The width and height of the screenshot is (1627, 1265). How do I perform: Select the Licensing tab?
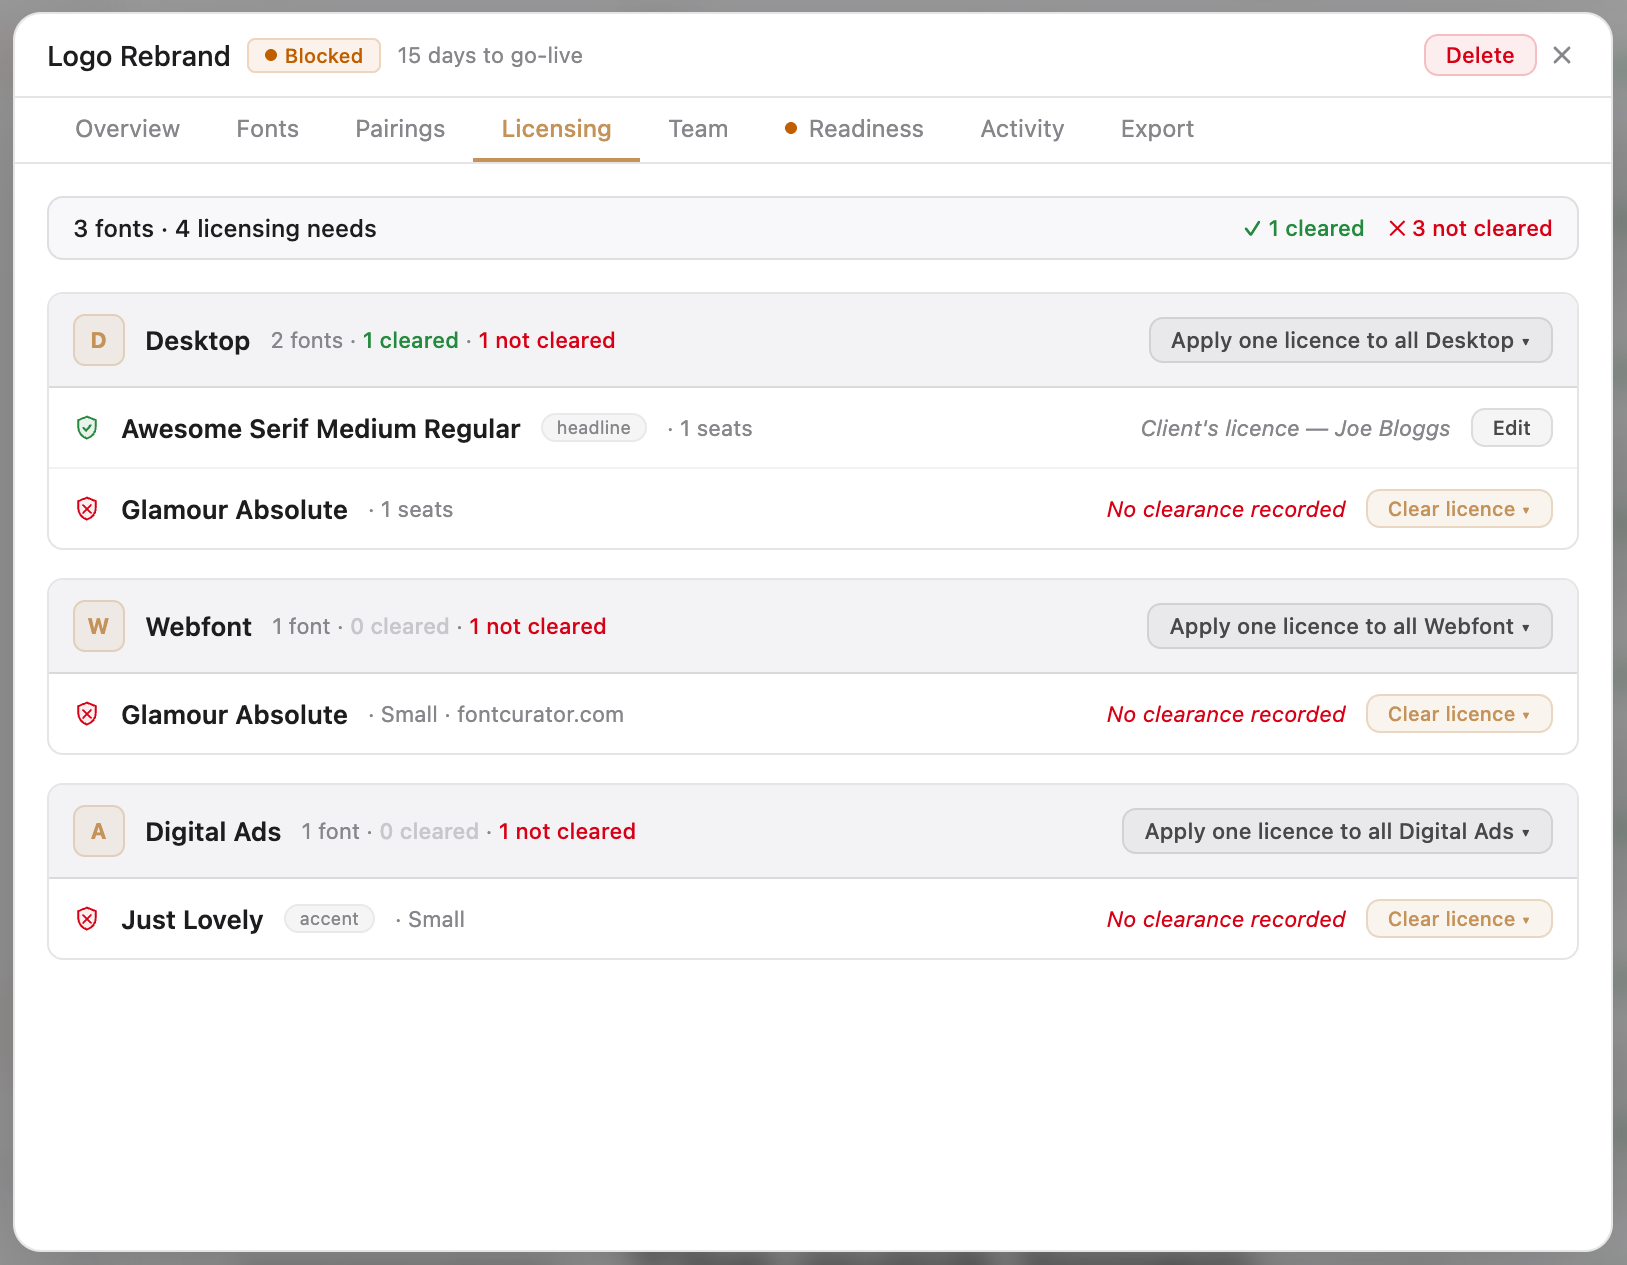(556, 129)
